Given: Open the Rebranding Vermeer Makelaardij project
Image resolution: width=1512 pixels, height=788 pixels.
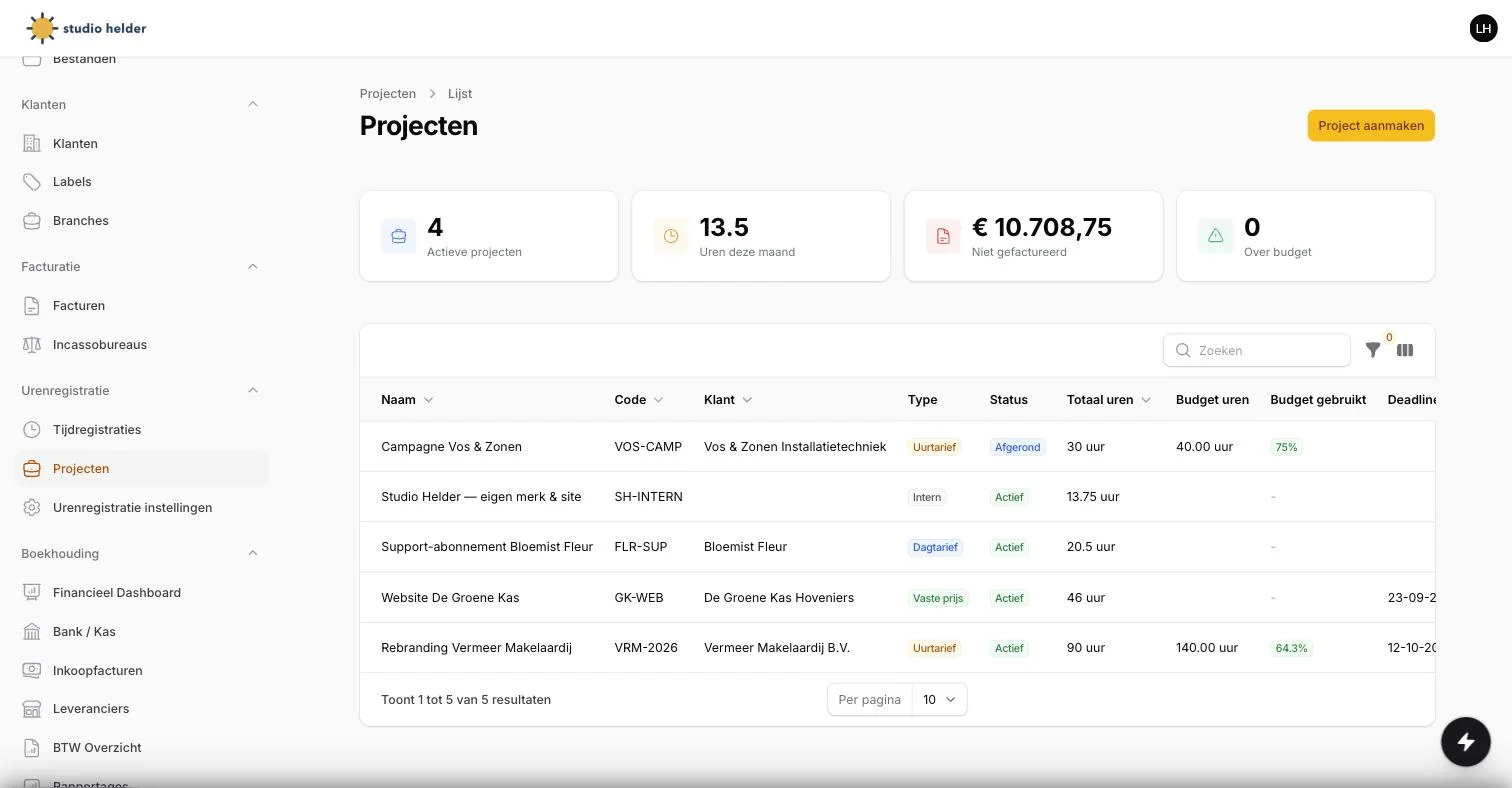Looking at the screenshot, I should click(x=476, y=648).
